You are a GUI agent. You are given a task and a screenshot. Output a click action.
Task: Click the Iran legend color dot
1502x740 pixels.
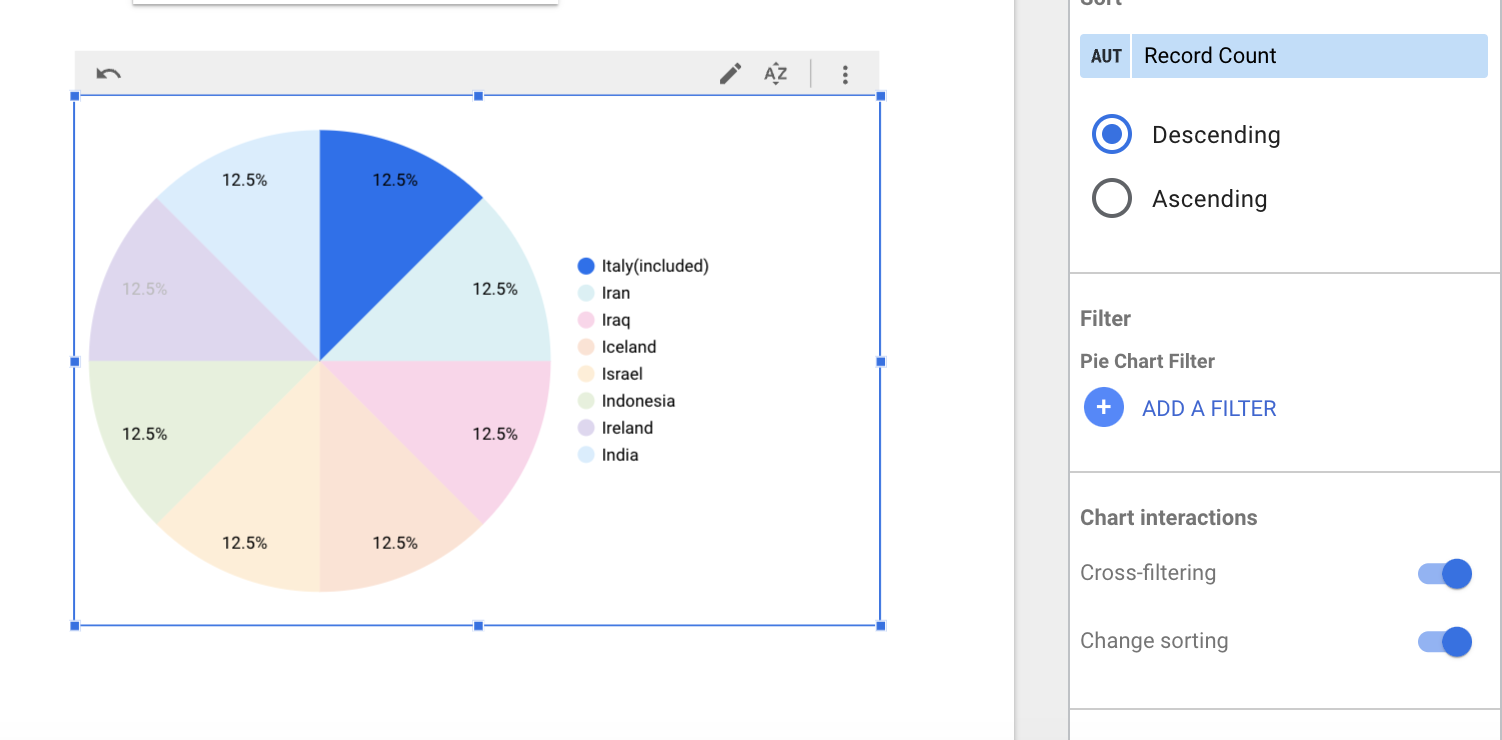[586, 293]
